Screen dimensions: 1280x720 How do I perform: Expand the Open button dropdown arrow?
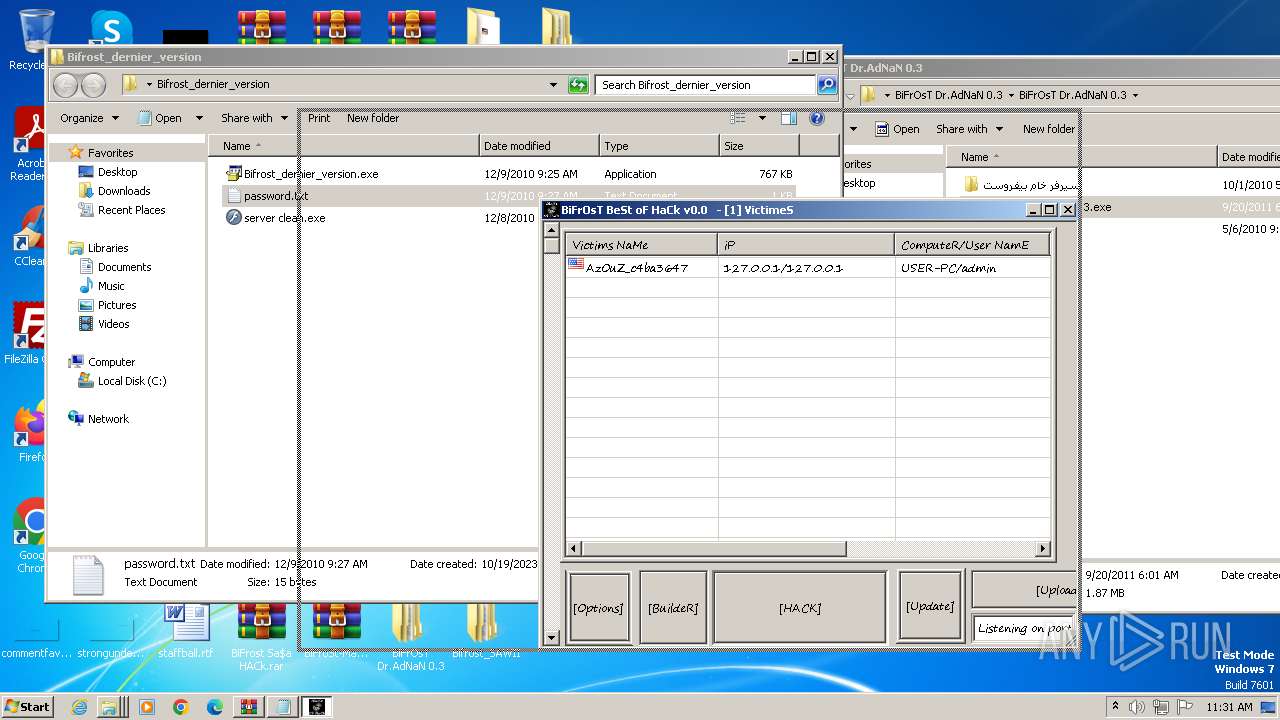pyautogui.click(x=199, y=118)
